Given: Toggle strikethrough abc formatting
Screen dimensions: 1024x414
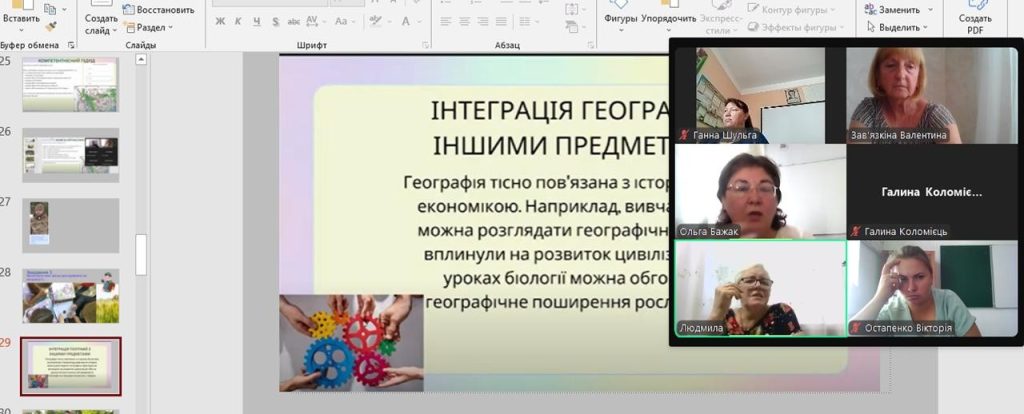Looking at the screenshot, I should click(x=294, y=22).
